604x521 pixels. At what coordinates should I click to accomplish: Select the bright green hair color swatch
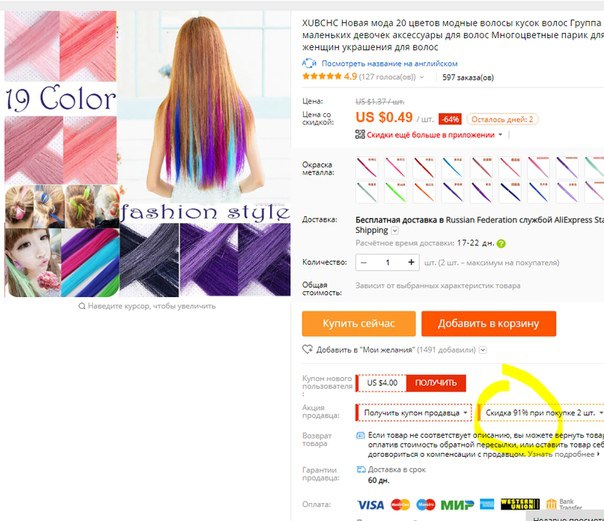pos(395,192)
